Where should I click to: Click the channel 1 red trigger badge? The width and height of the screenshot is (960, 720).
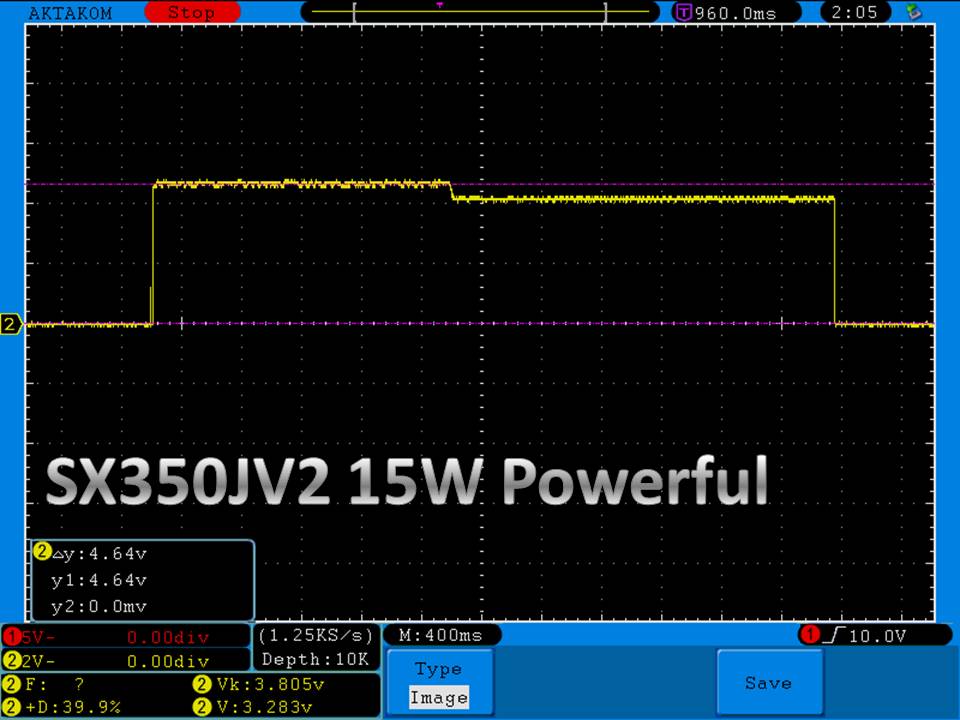coord(808,635)
